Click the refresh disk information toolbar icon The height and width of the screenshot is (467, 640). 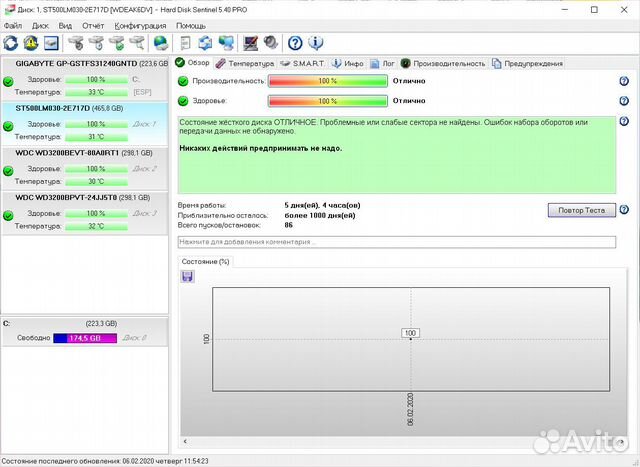tap(10, 43)
